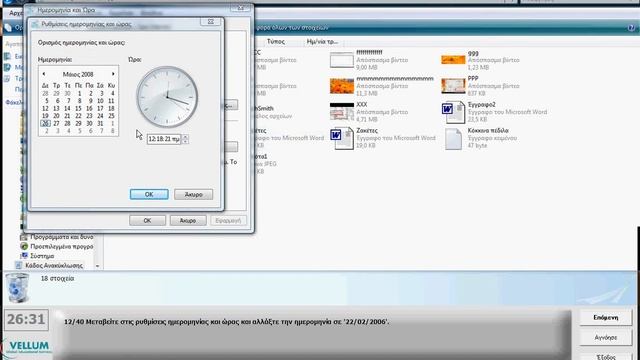Select the XXX video clip thumbnail
Image resolution: width=640 pixels, height=360 pixels.
[x=342, y=112]
